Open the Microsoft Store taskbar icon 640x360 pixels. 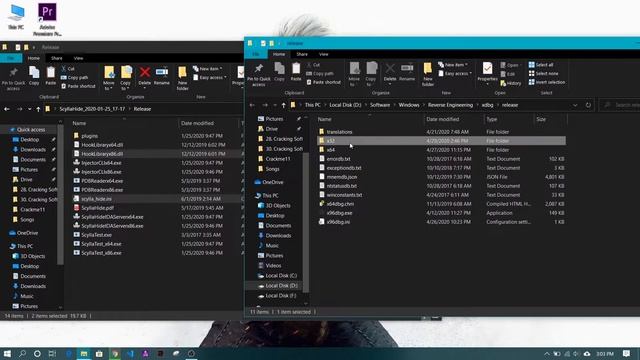[x=99, y=353]
